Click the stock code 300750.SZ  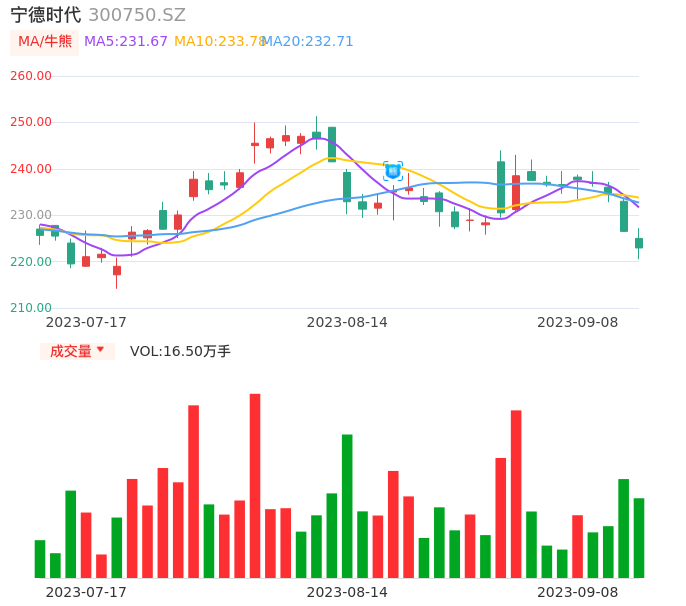137,15
